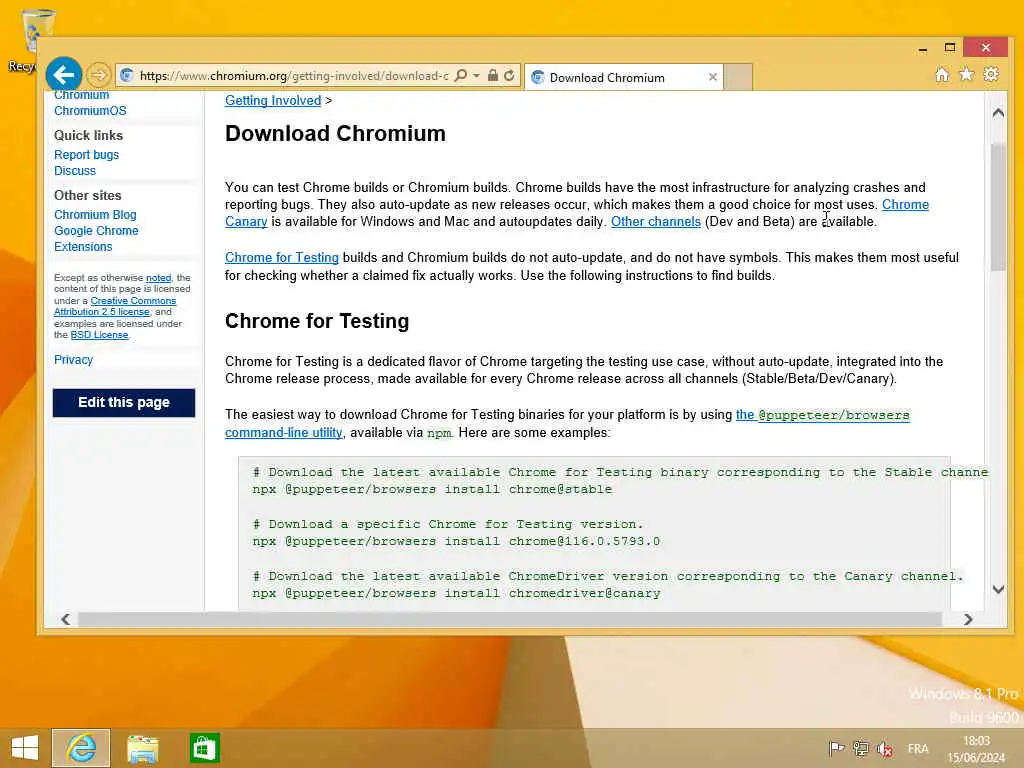Click the Internet Explorer taskbar icon
The image size is (1024, 768).
tap(81, 748)
